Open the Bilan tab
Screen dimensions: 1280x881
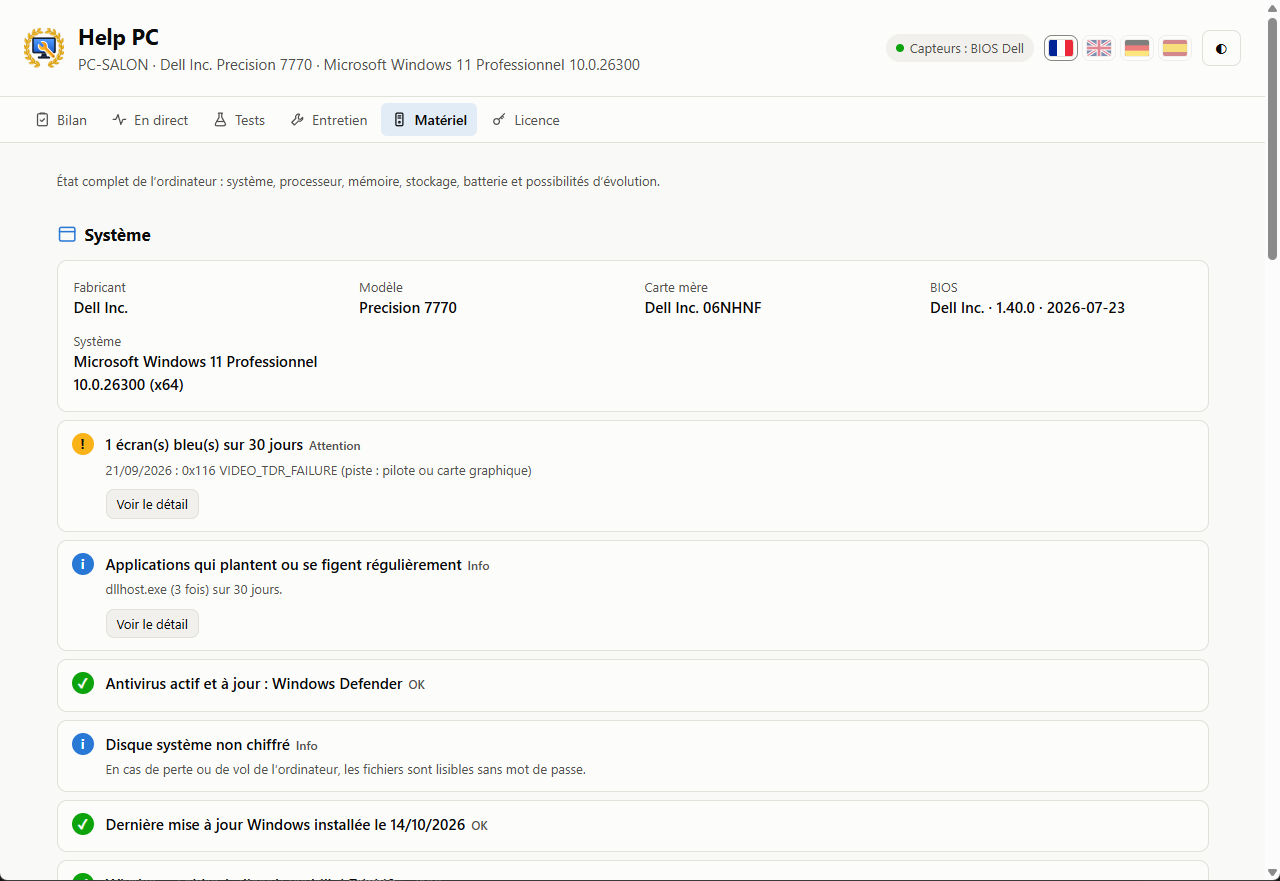pyautogui.click(x=61, y=120)
